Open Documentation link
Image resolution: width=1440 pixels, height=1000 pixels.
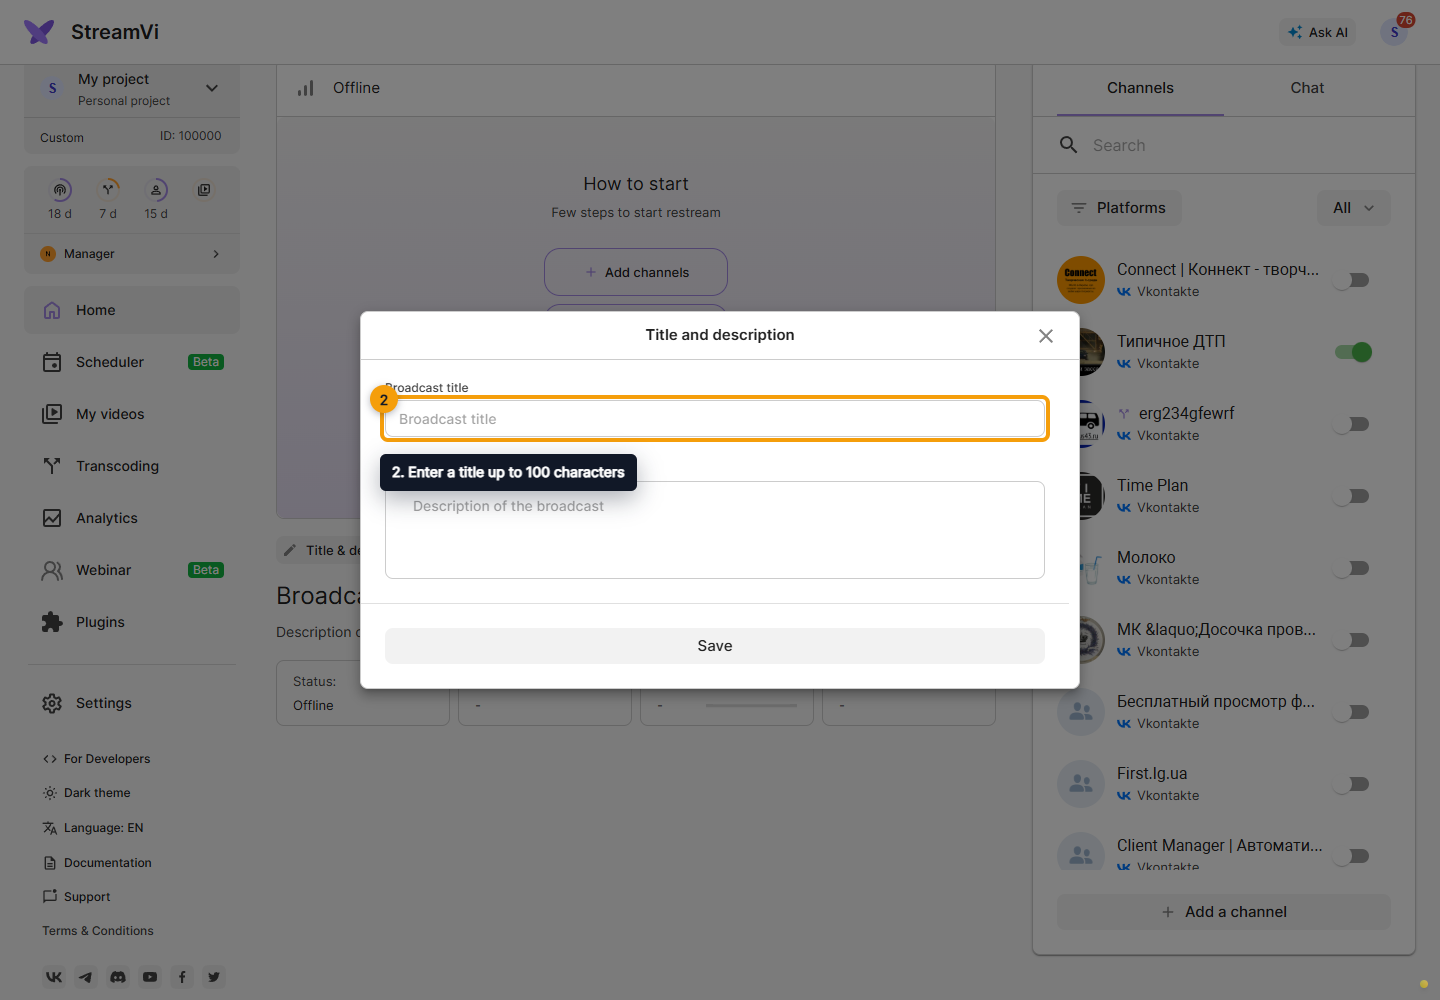point(97,863)
